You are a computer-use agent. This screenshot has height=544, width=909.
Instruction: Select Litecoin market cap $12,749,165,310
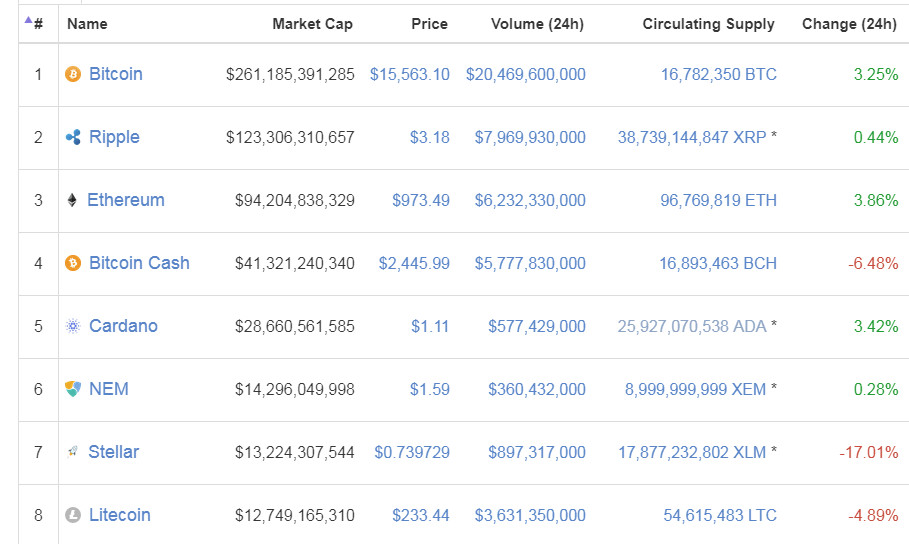(x=294, y=515)
